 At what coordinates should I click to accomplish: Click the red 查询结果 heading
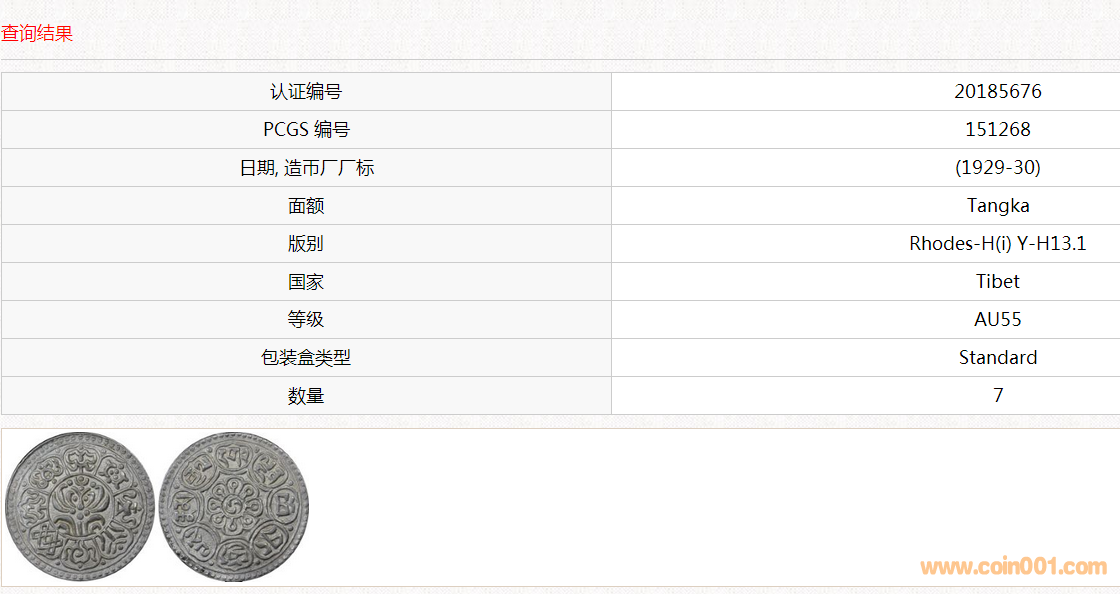click(37, 33)
